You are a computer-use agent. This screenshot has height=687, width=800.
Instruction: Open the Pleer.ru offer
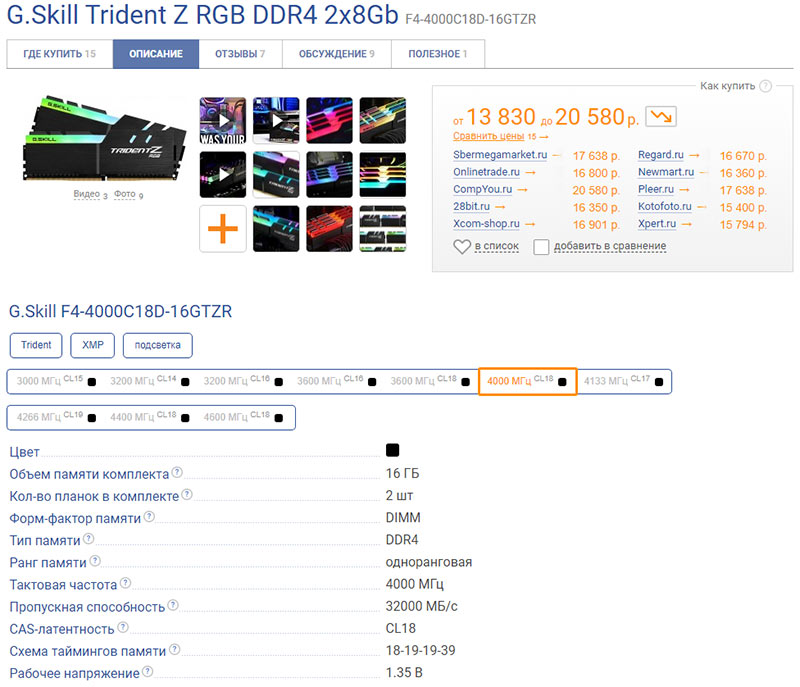(x=656, y=189)
